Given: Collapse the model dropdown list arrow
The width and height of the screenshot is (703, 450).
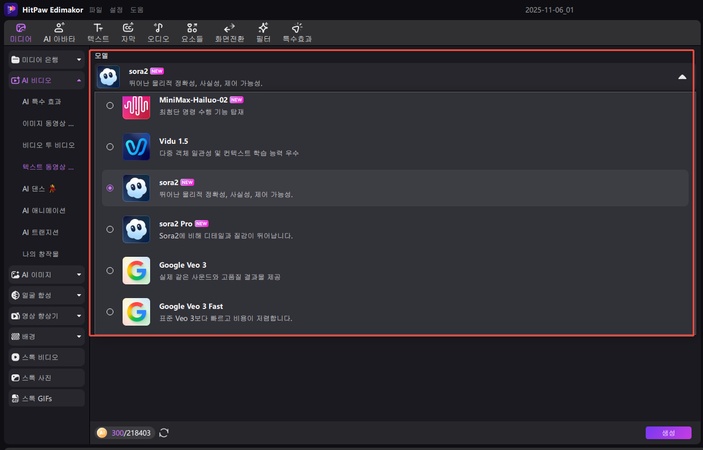Looking at the screenshot, I should pyautogui.click(x=682, y=76).
